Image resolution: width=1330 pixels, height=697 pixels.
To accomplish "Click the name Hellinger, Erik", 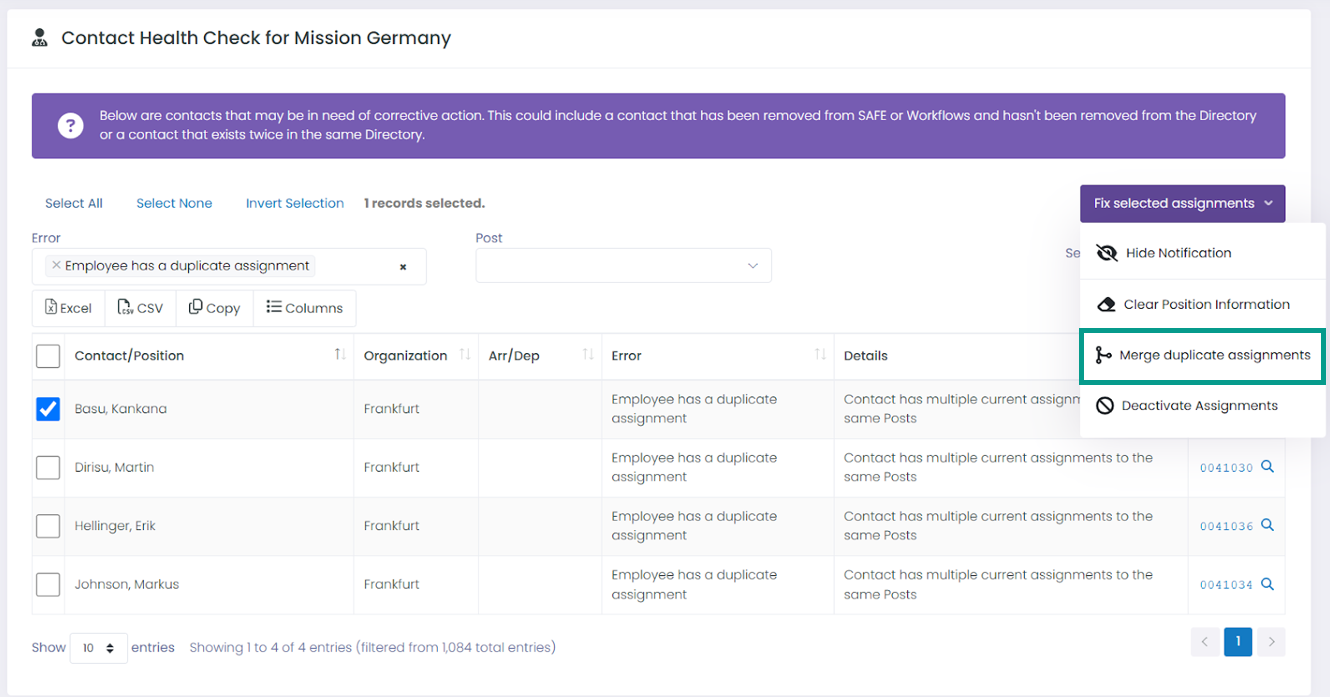I will coord(115,526).
